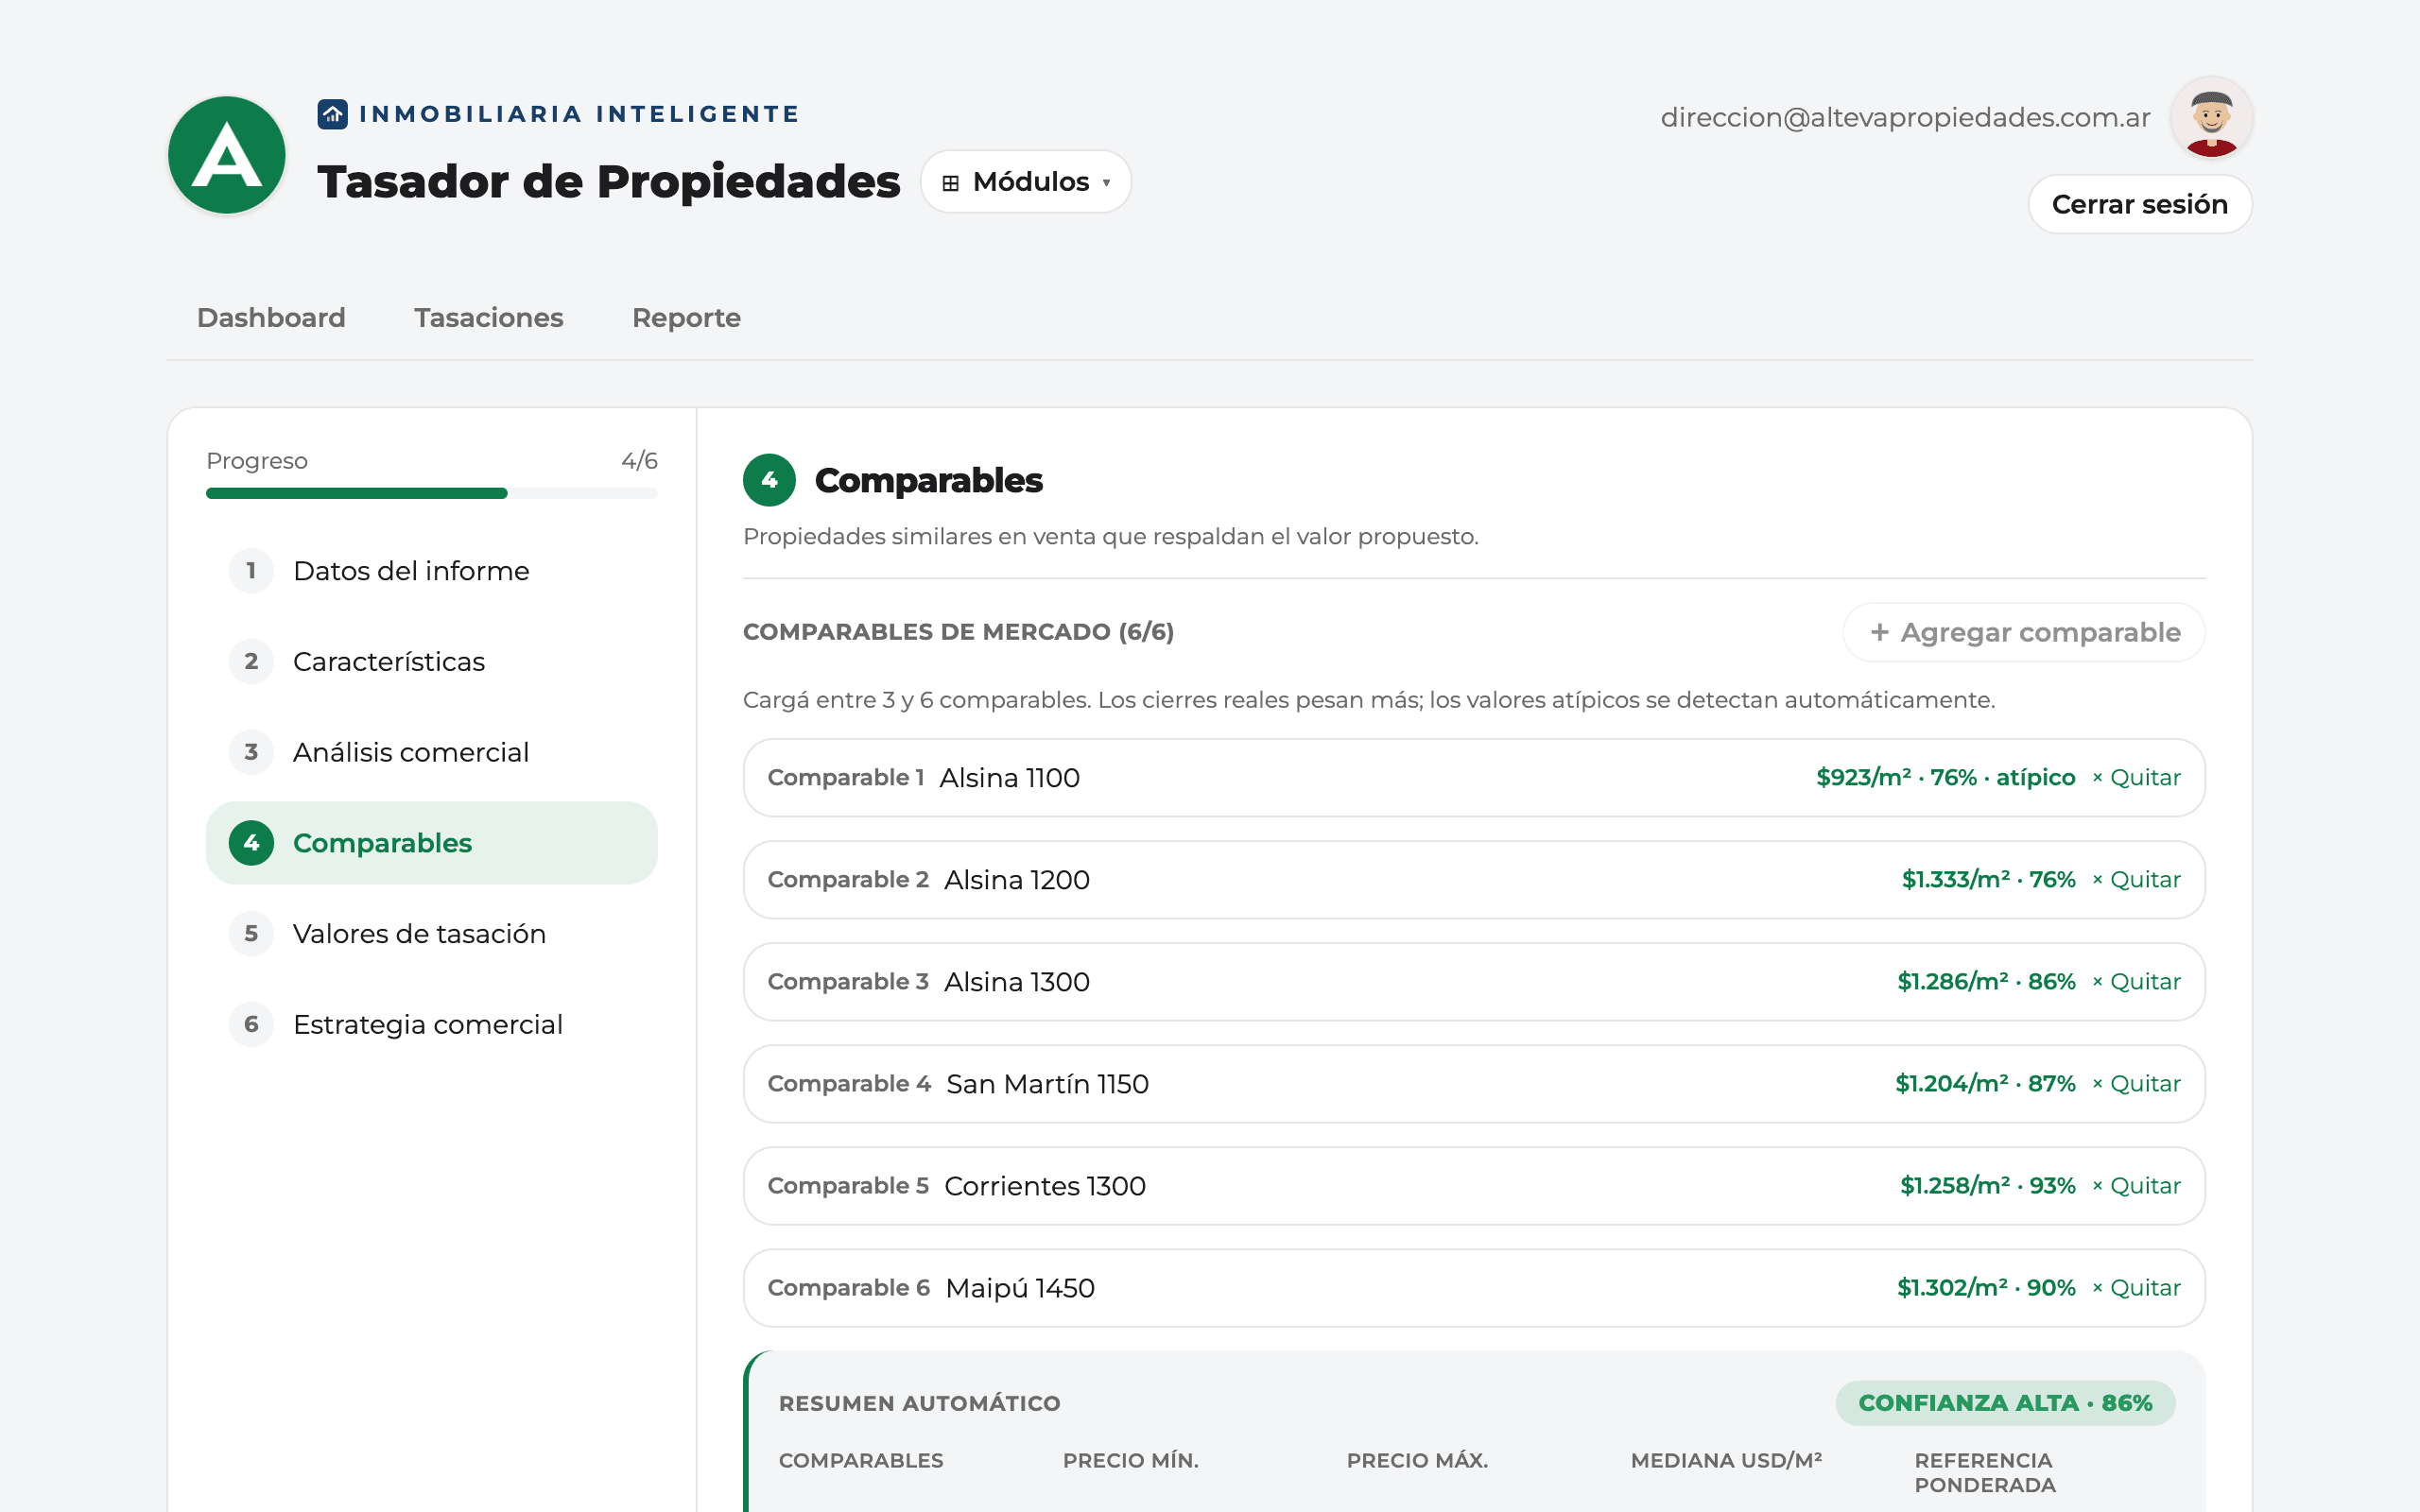Click the account email address
2420x1512 pixels.
click(1905, 118)
